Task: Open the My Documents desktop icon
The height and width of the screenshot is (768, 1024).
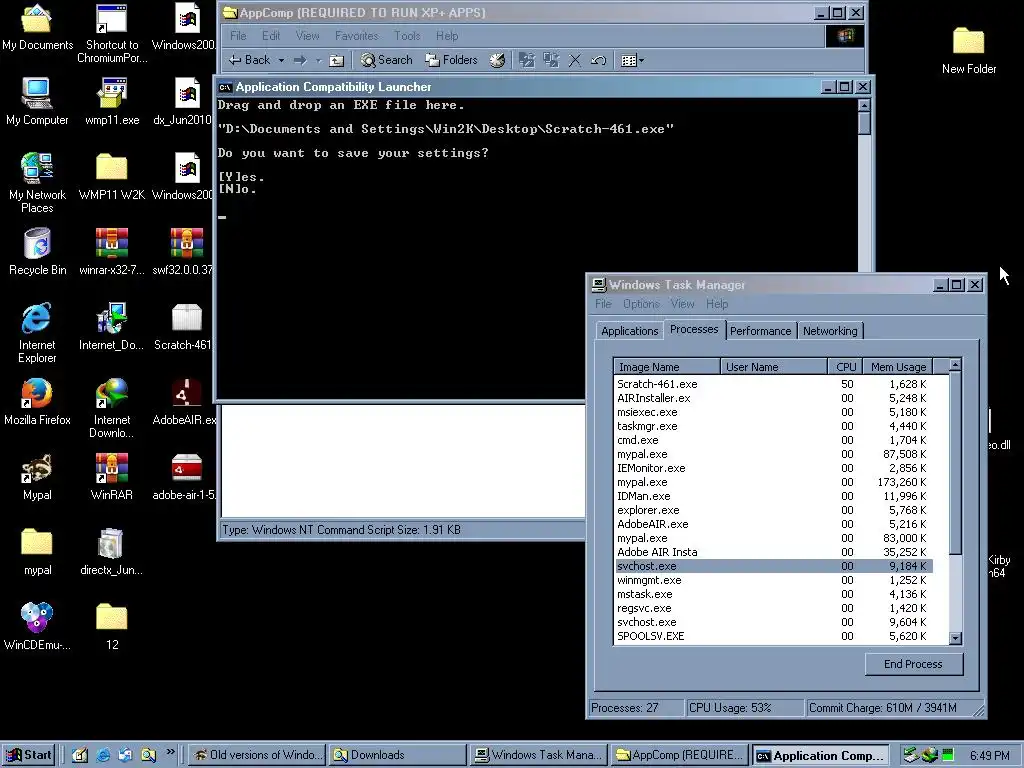Action: [x=37, y=27]
